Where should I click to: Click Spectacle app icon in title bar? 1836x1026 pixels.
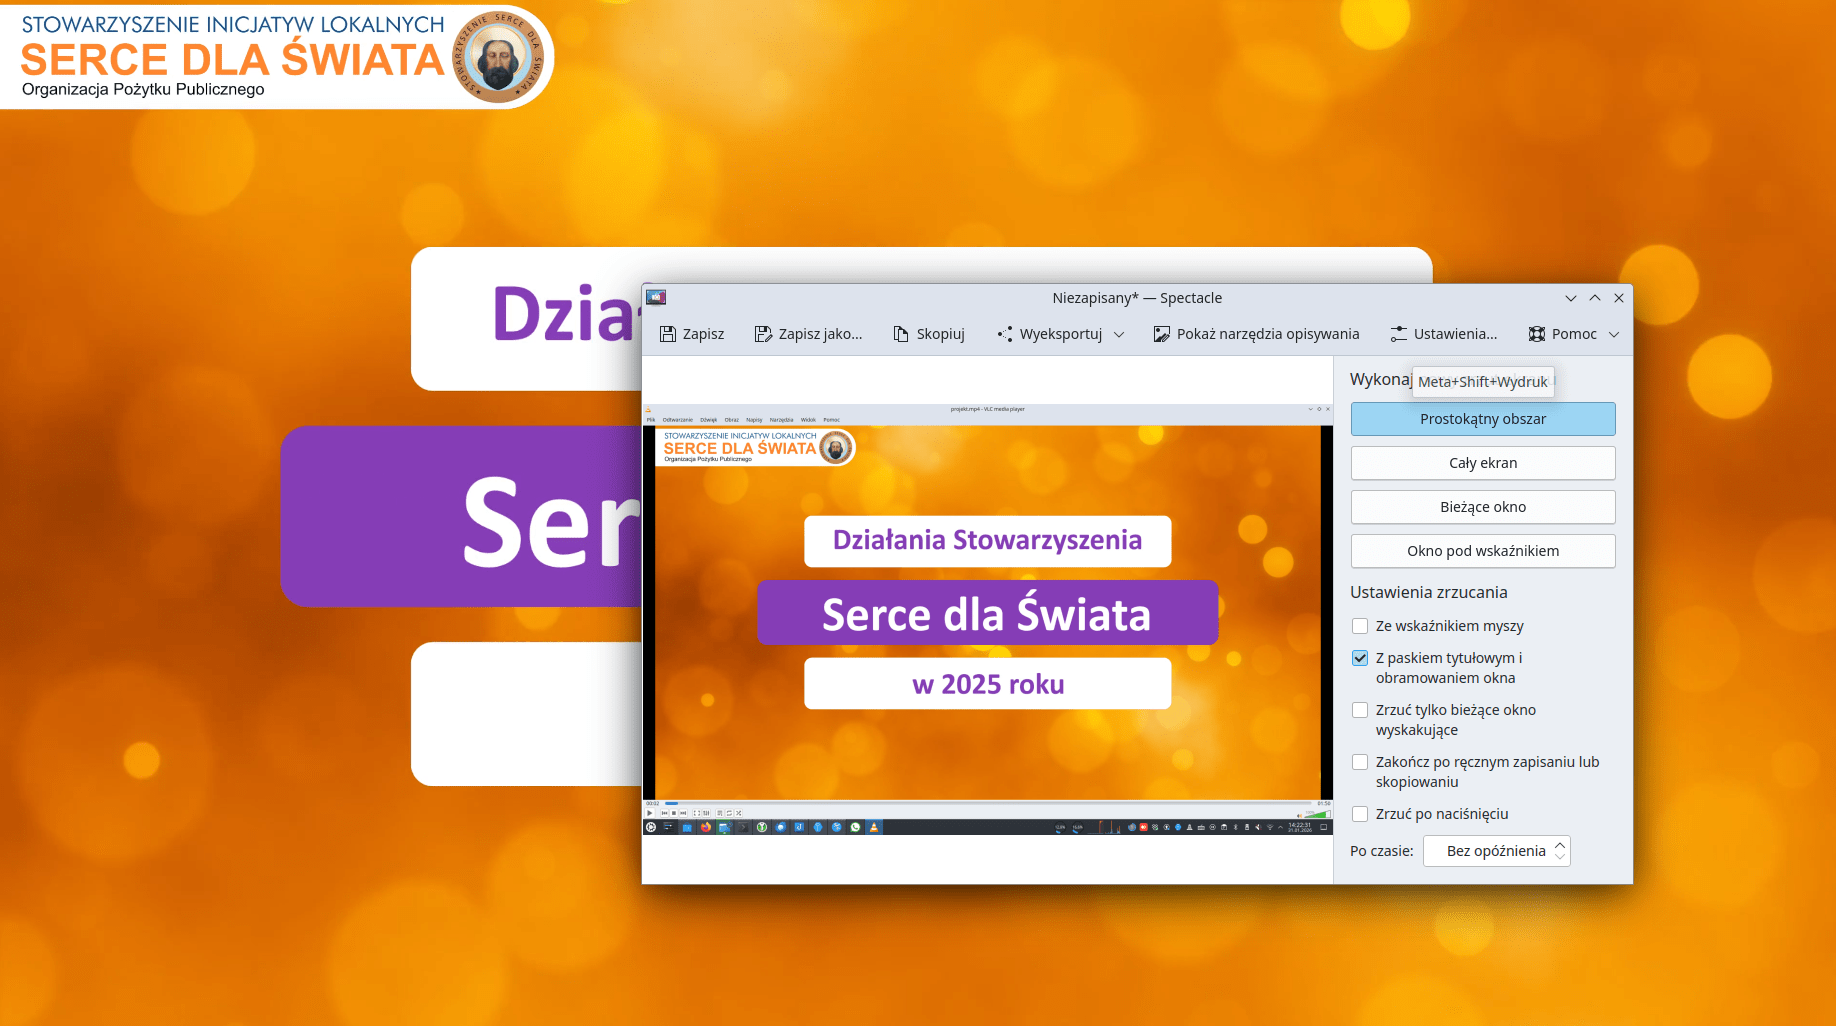656,297
